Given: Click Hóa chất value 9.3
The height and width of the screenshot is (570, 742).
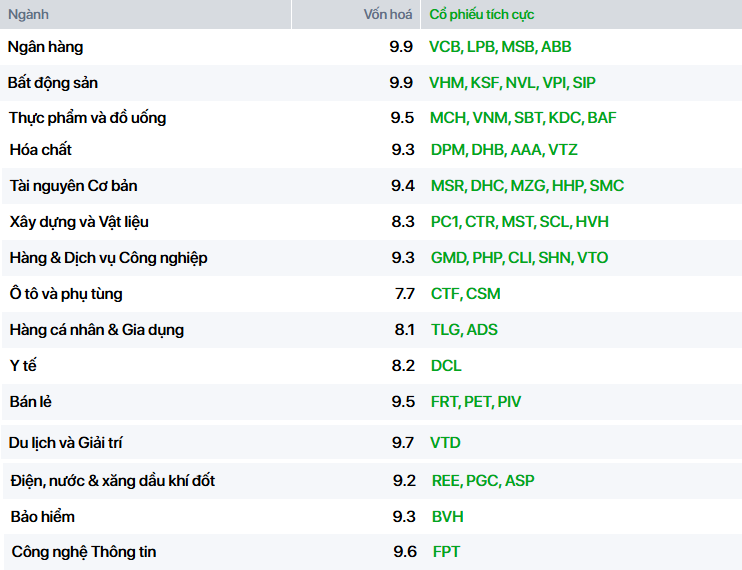Looking at the screenshot, I should click(x=403, y=150).
